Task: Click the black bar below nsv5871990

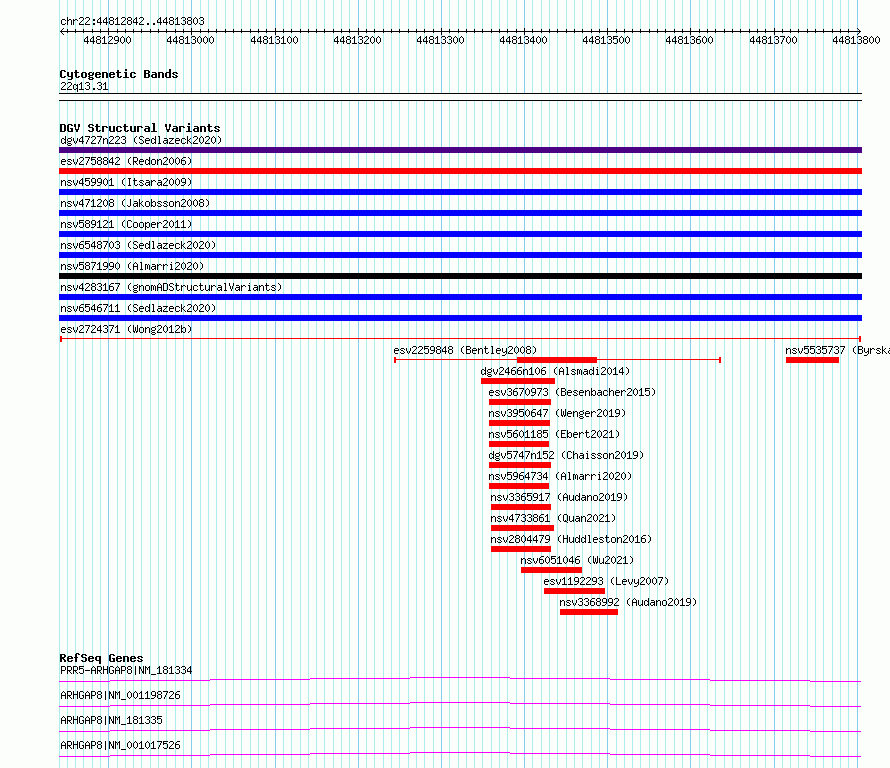Action: [x=460, y=276]
